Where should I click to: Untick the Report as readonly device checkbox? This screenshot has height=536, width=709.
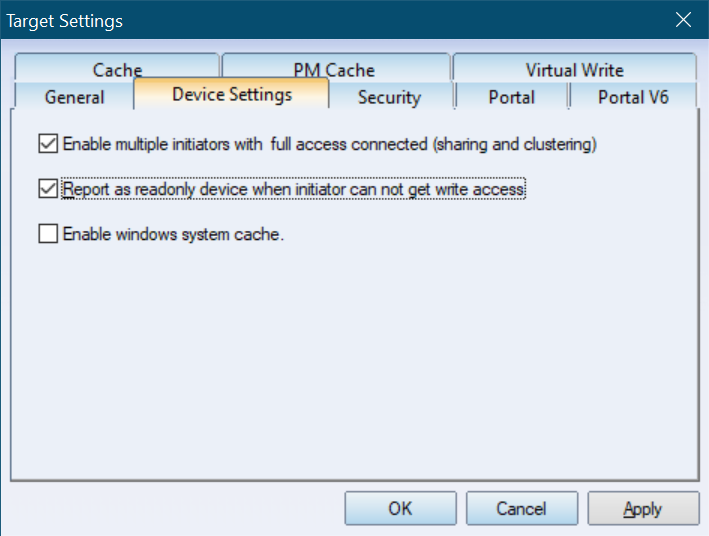[48, 189]
